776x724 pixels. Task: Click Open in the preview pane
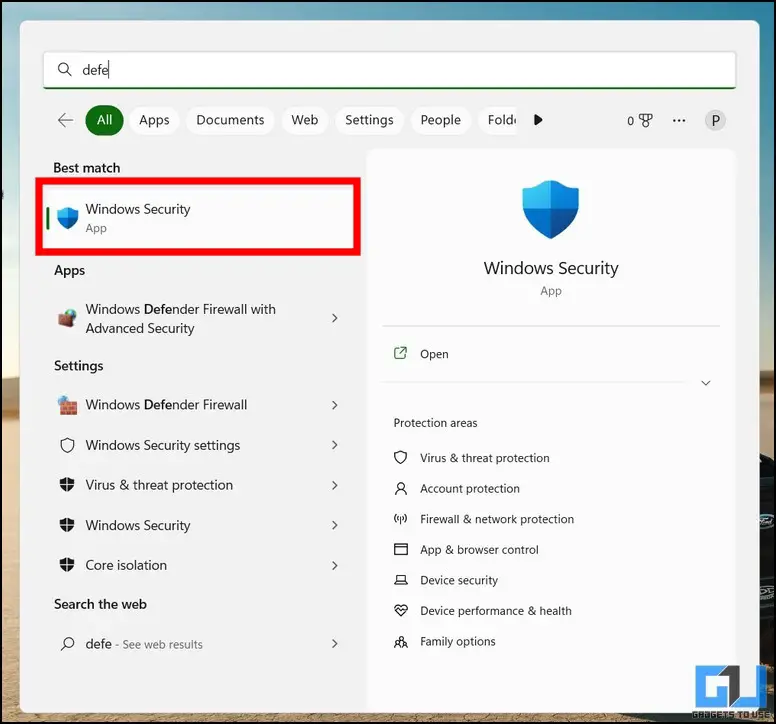[x=434, y=354]
